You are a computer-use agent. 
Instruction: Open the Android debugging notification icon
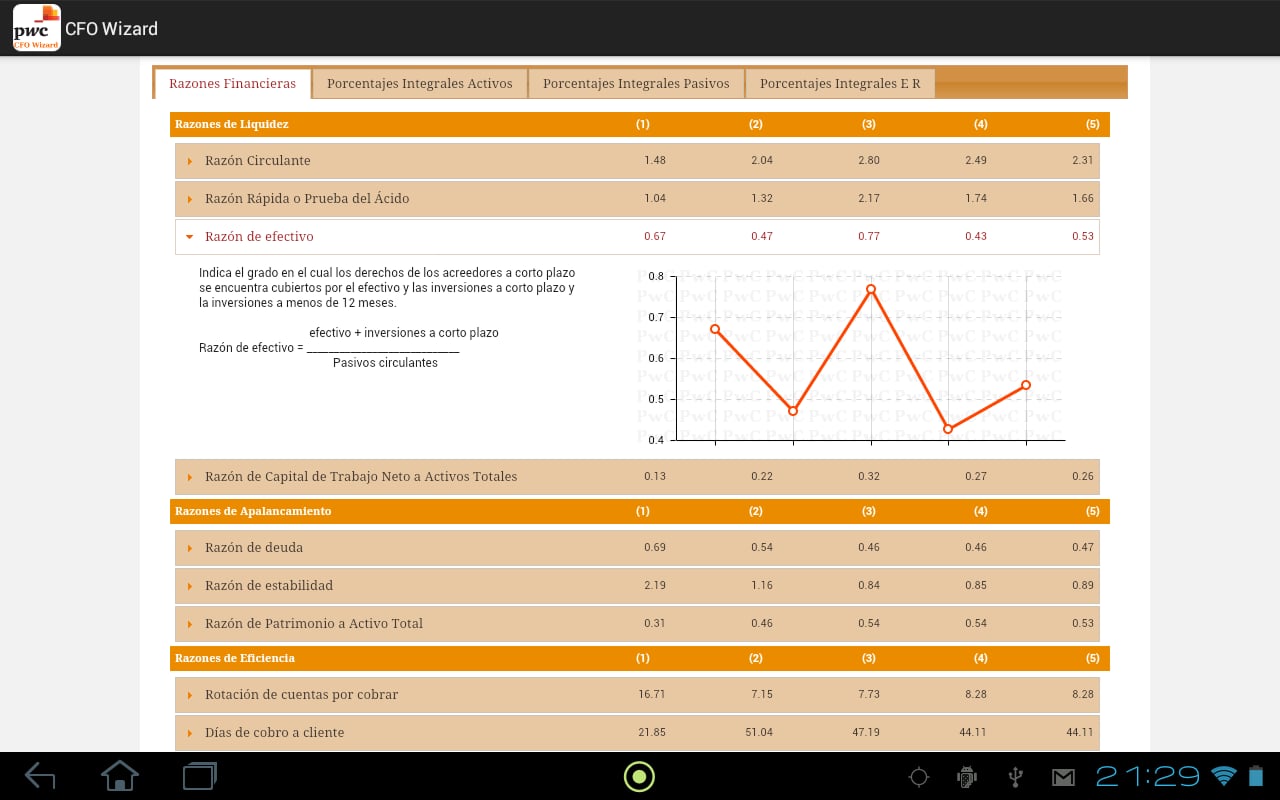(x=966, y=776)
